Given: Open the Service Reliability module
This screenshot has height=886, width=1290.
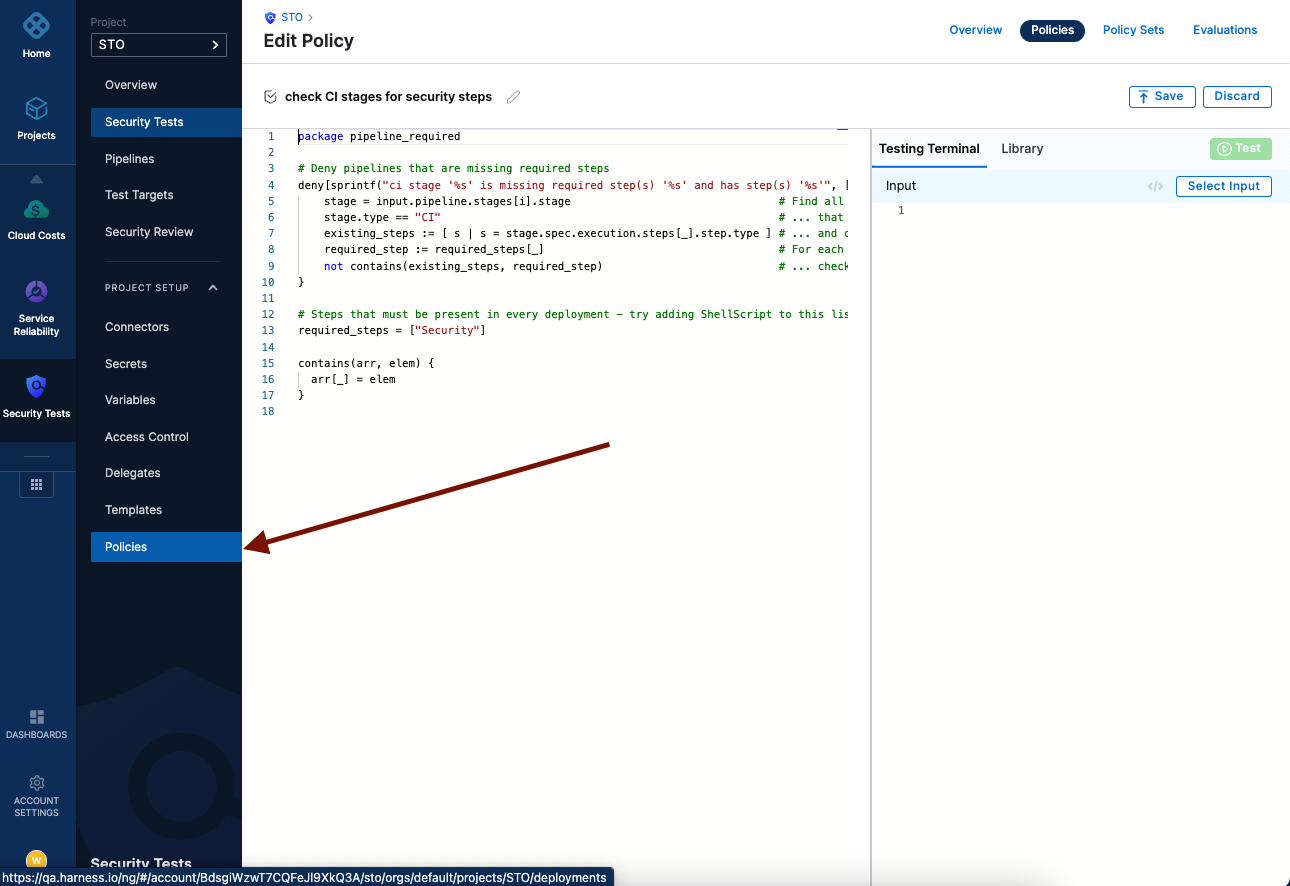Looking at the screenshot, I should coord(37,307).
